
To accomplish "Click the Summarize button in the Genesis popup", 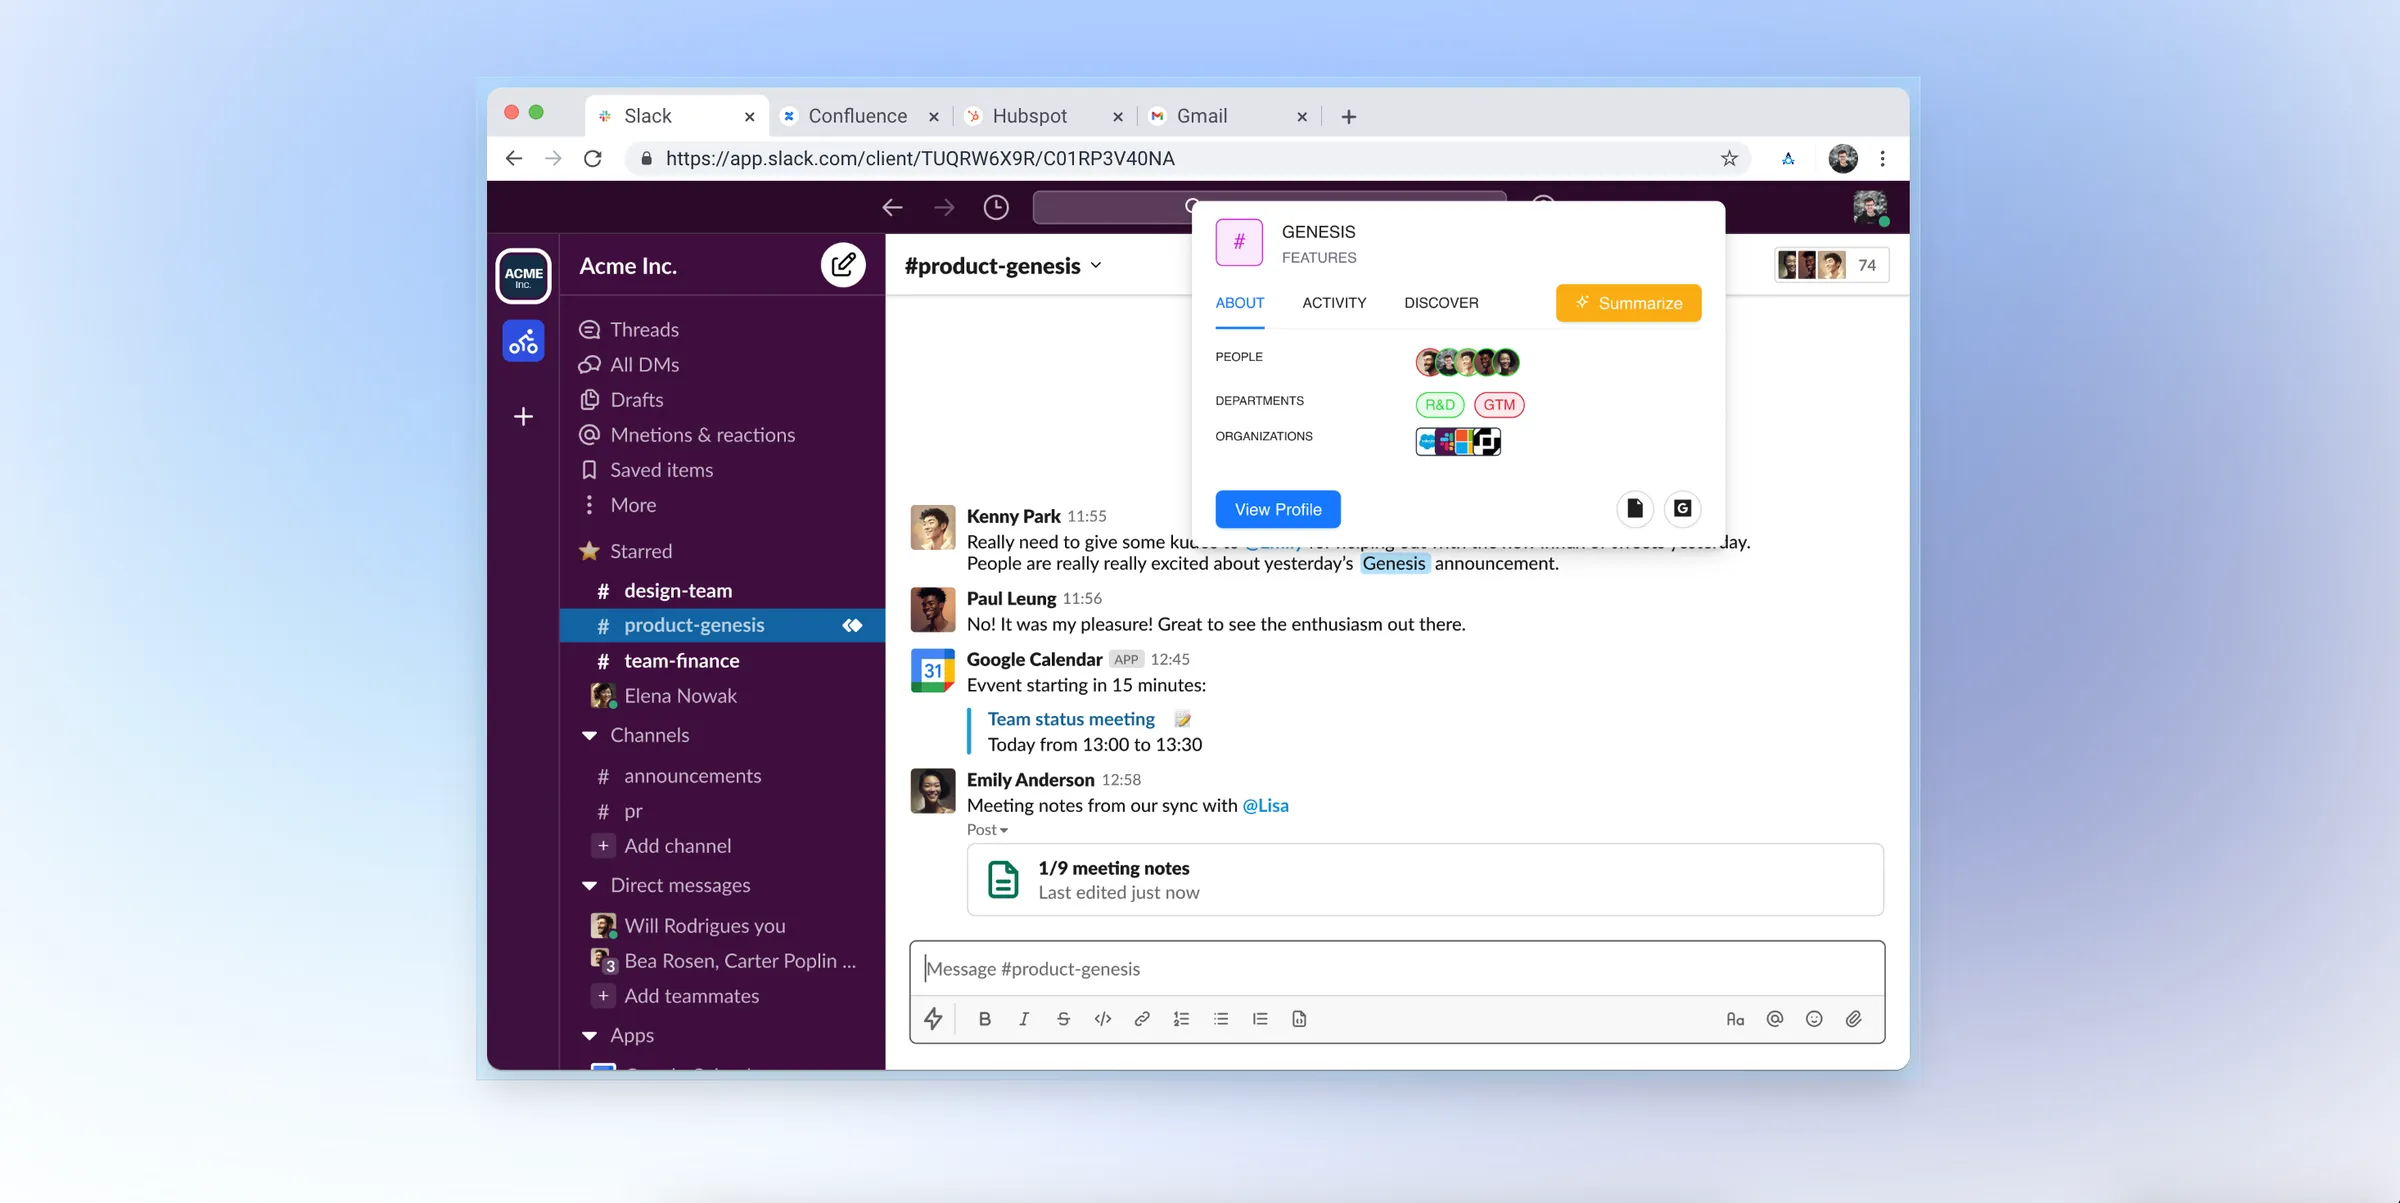I will click(1628, 303).
